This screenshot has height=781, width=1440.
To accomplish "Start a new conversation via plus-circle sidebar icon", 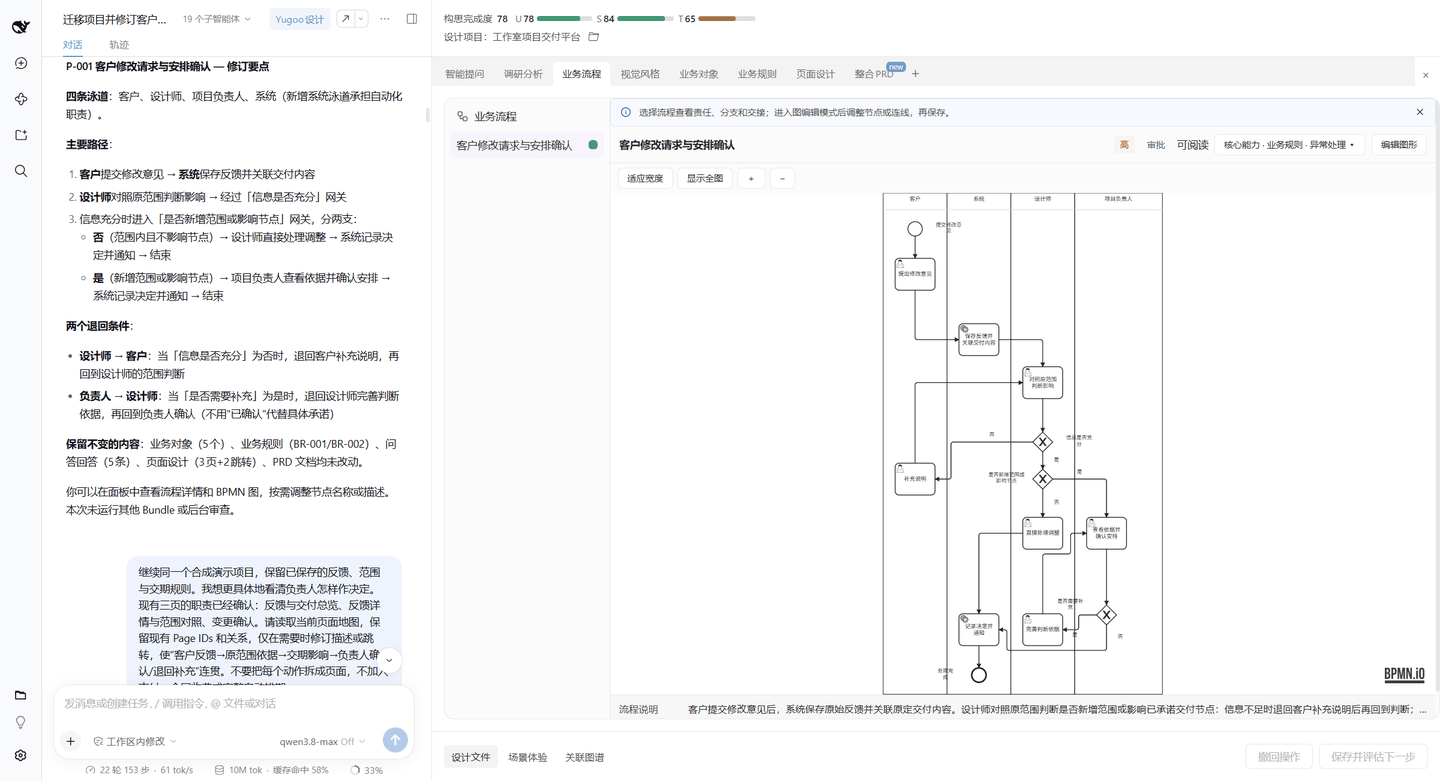I will point(21,63).
